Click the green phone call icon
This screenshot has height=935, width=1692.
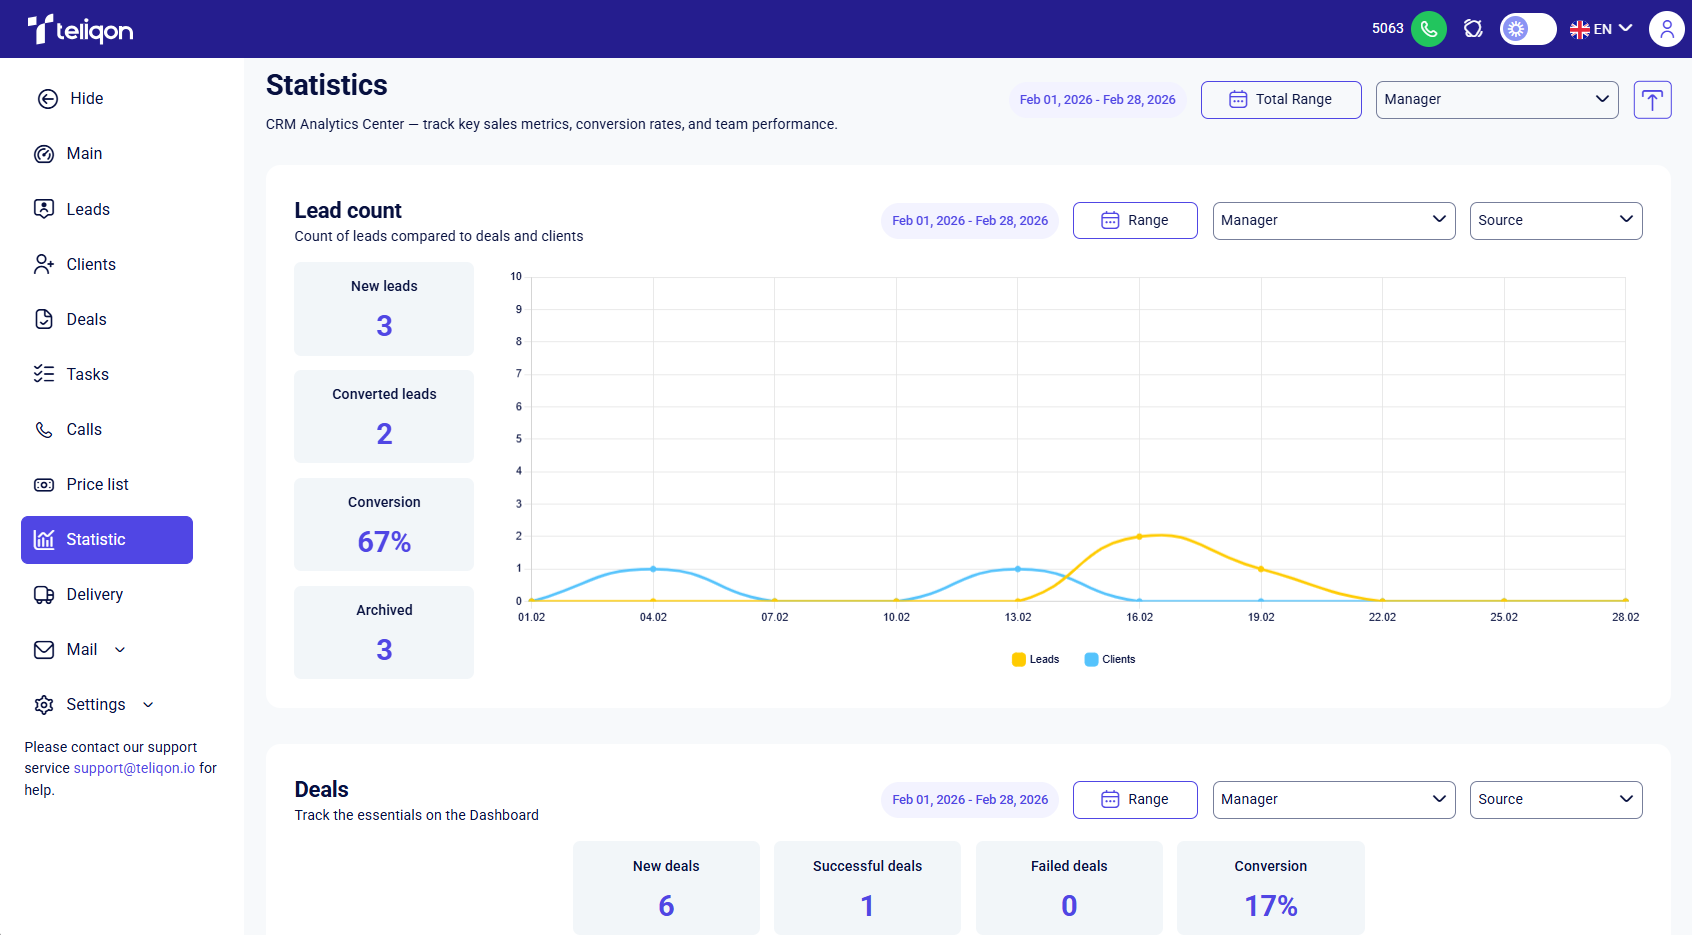[x=1428, y=29]
